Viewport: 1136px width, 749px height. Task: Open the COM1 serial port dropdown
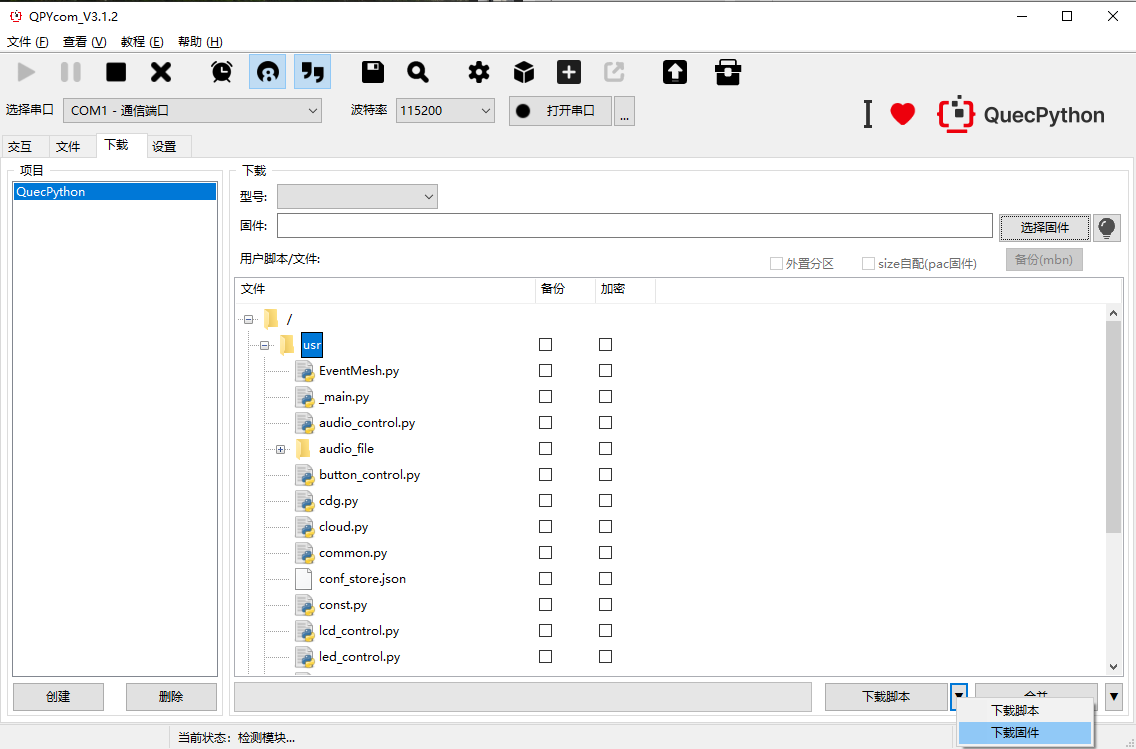(192, 111)
